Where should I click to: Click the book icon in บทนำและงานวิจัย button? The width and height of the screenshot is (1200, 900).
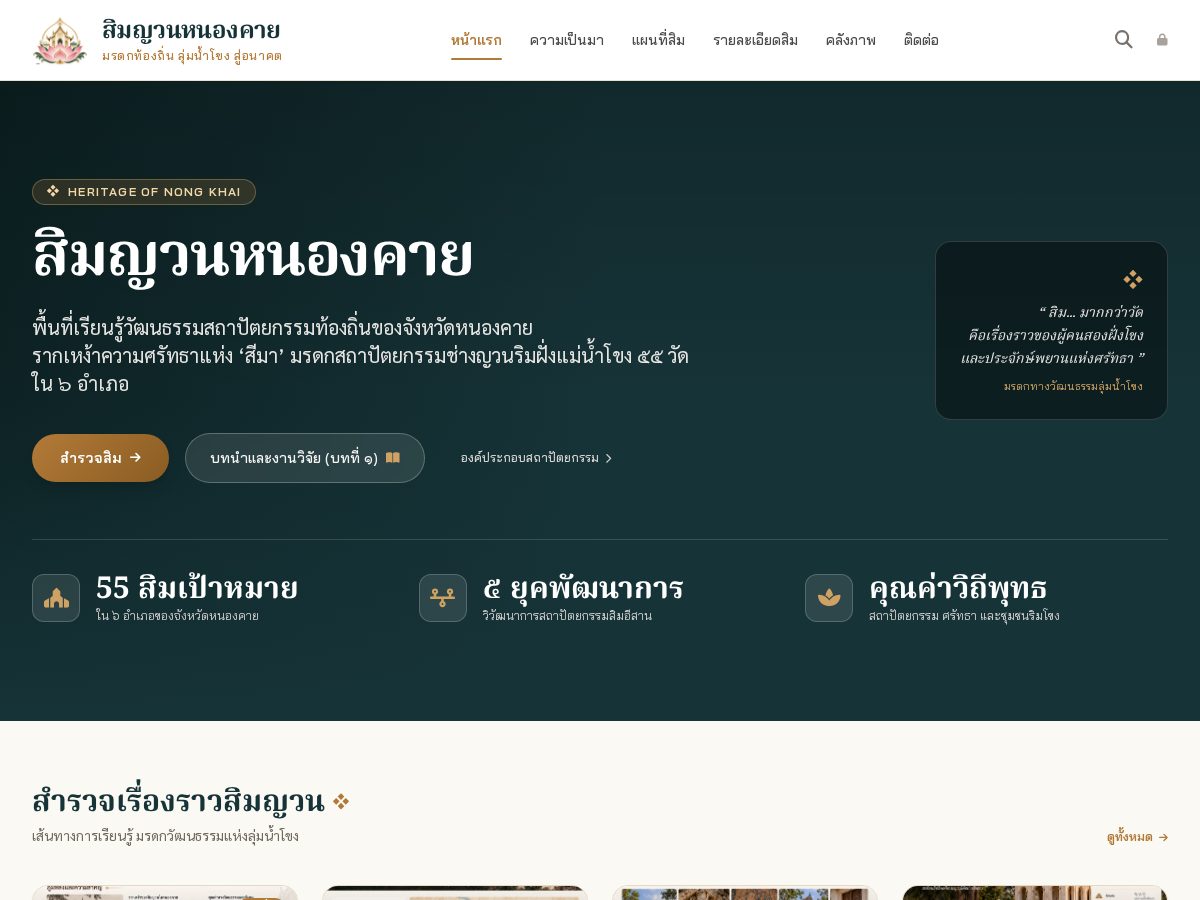point(393,458)
